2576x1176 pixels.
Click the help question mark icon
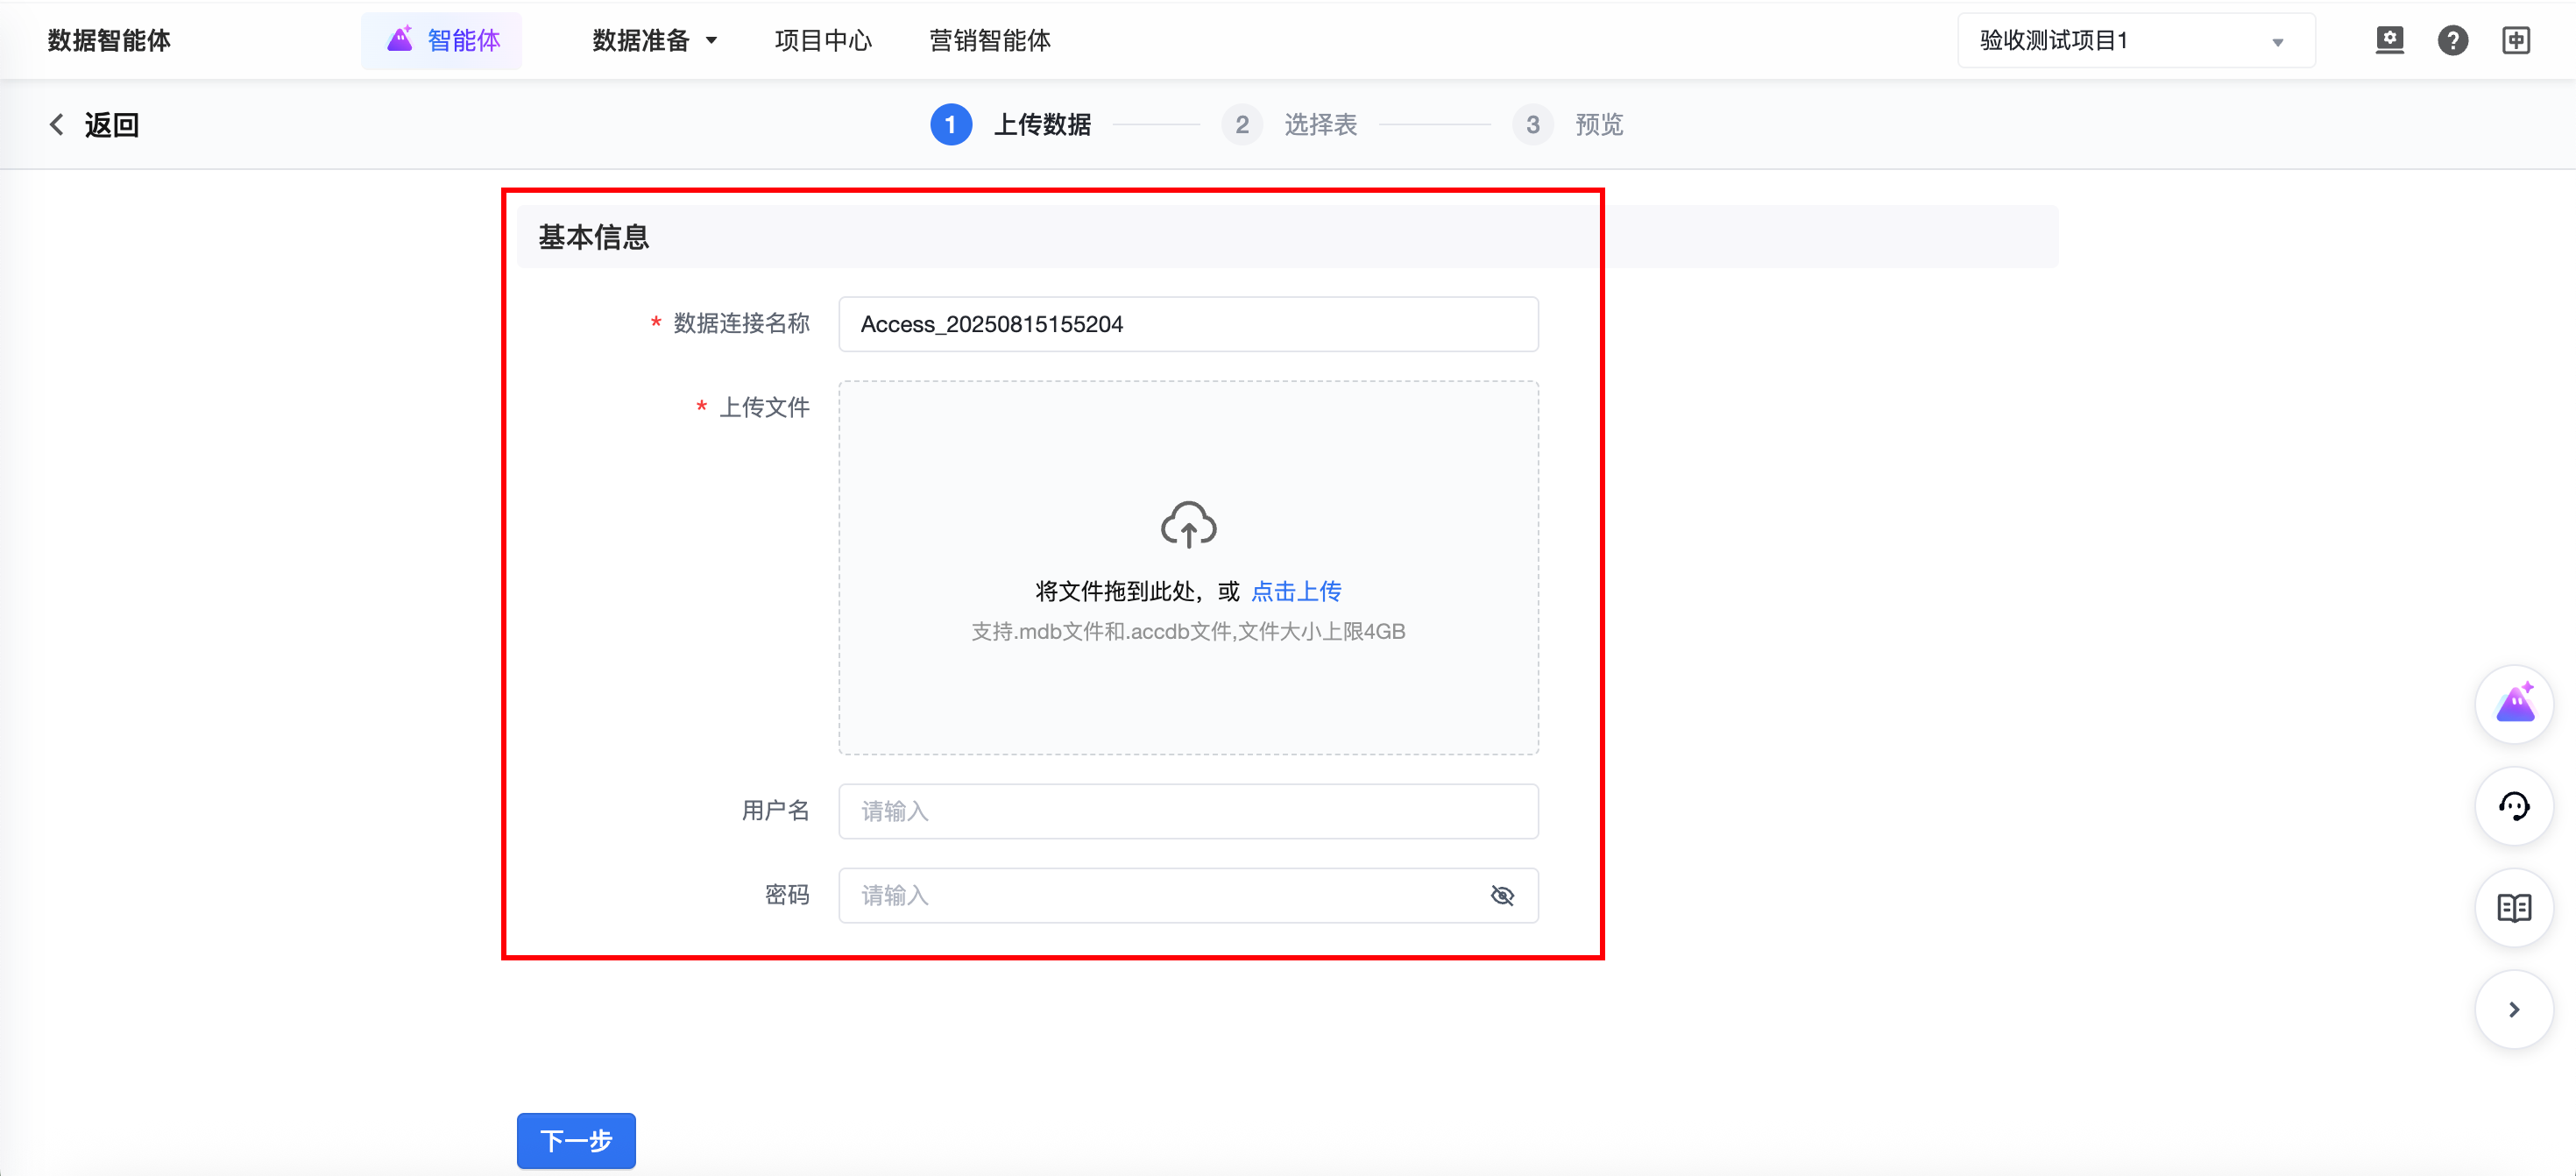point(2452,40)
